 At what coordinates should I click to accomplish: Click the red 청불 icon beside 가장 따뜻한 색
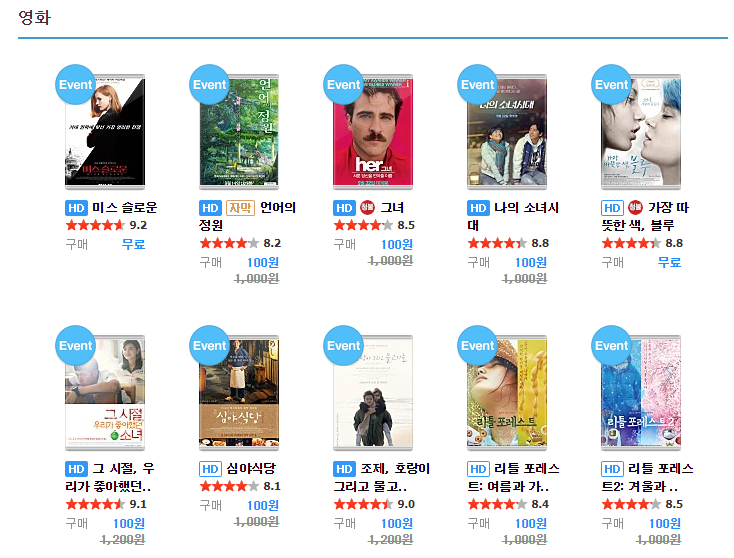tap(635, 207)
